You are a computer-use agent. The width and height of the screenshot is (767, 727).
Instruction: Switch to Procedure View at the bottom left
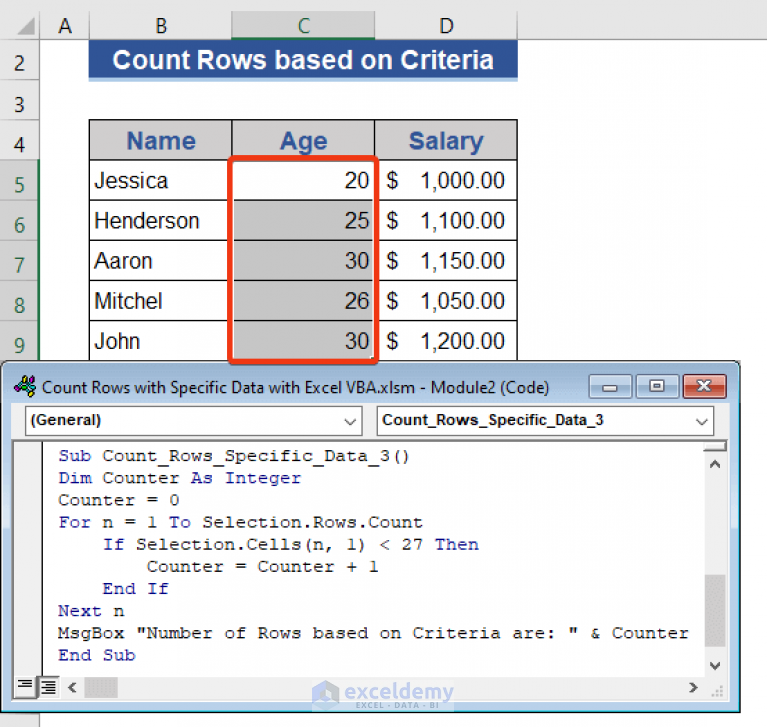tap(24, 686)
